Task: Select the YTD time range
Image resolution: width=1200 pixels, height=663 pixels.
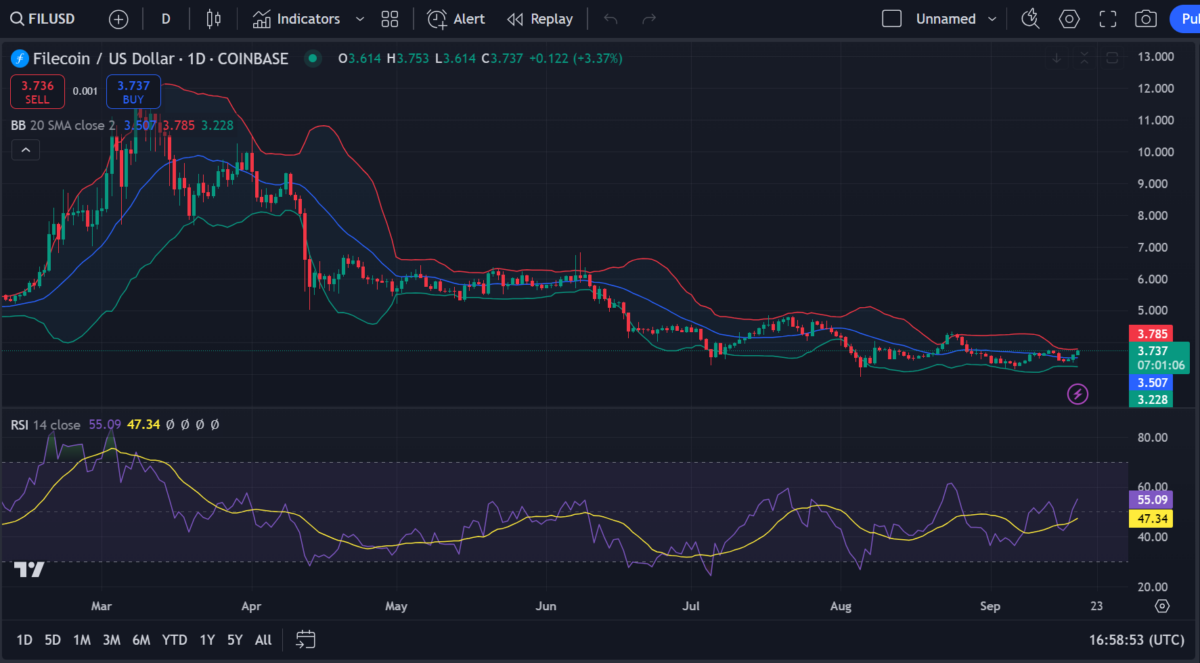Action: click(x=175, y=639)
